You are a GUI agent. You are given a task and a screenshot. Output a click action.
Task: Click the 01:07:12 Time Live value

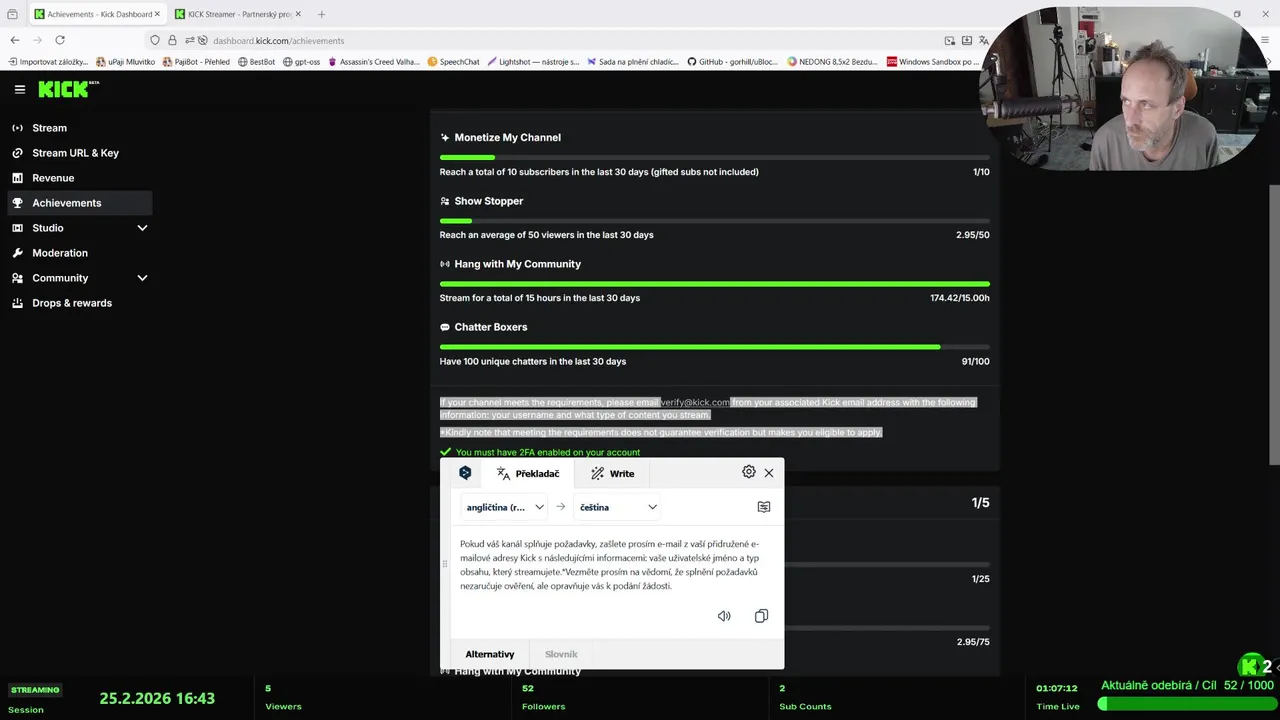click(1057, 688)
